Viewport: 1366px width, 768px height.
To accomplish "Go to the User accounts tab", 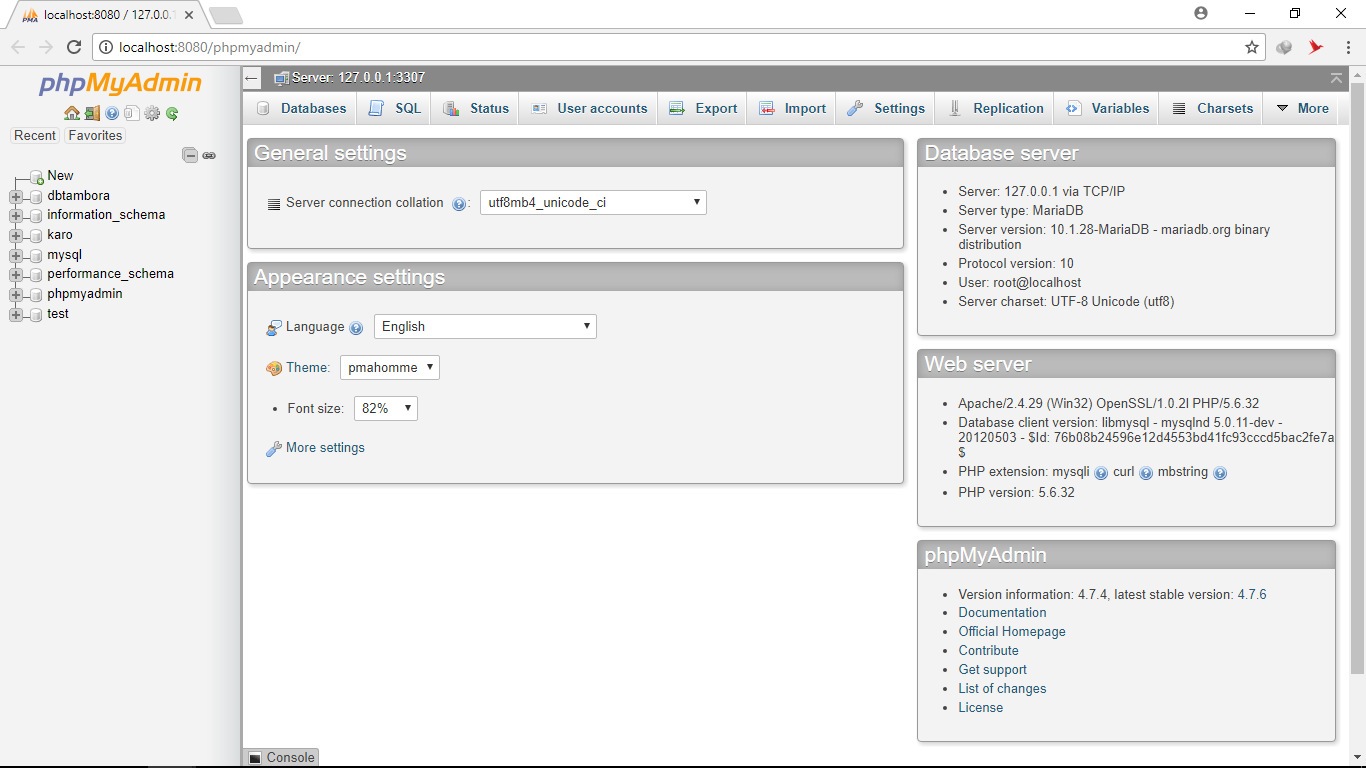I will click(589, 108).
